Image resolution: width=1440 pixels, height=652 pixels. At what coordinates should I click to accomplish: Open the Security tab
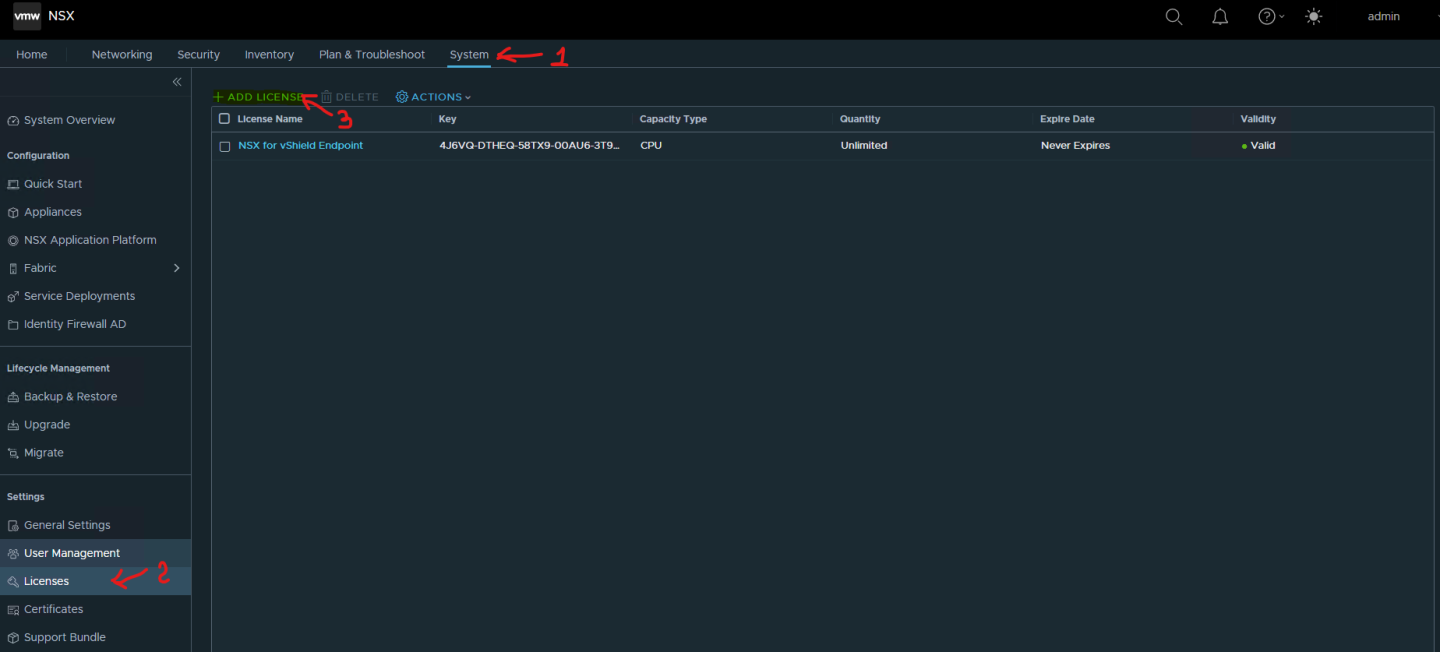(x=198, y=55)
